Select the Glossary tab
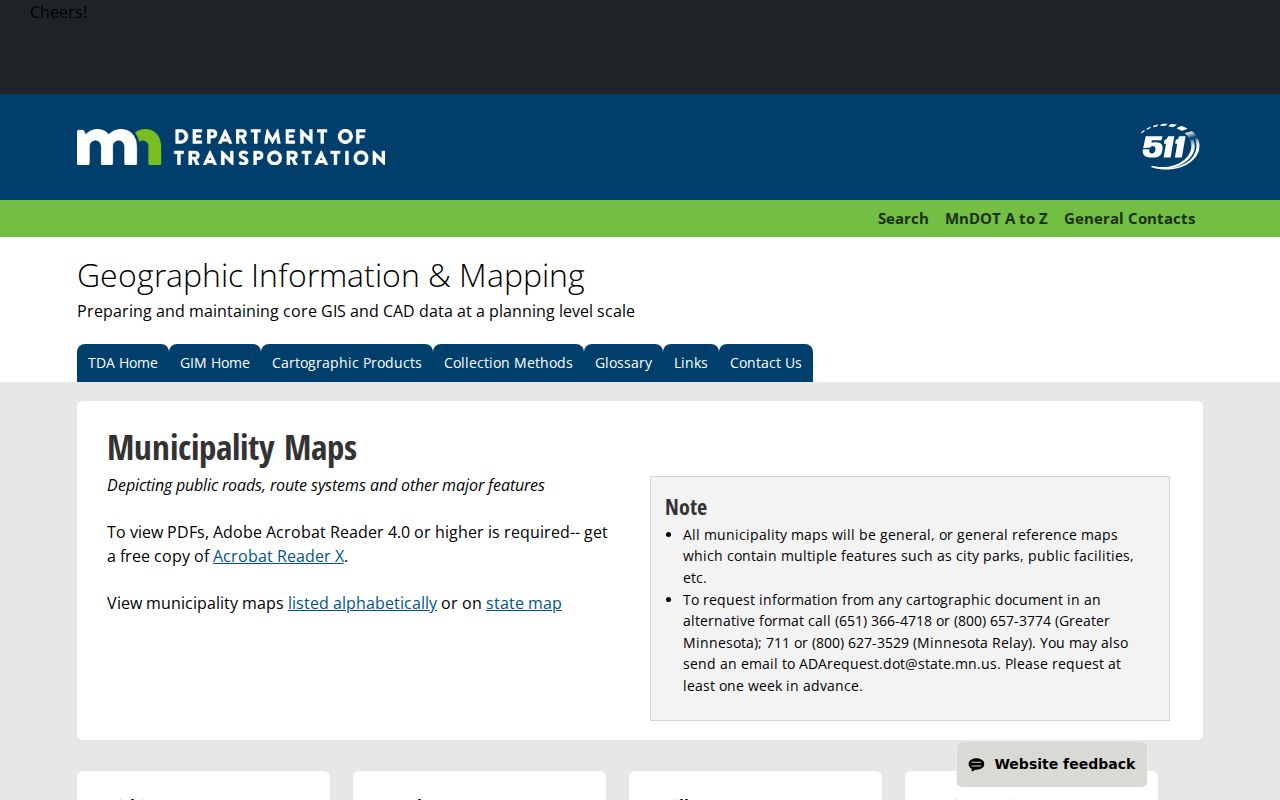The image size is (1280, 800). [623, 363]
